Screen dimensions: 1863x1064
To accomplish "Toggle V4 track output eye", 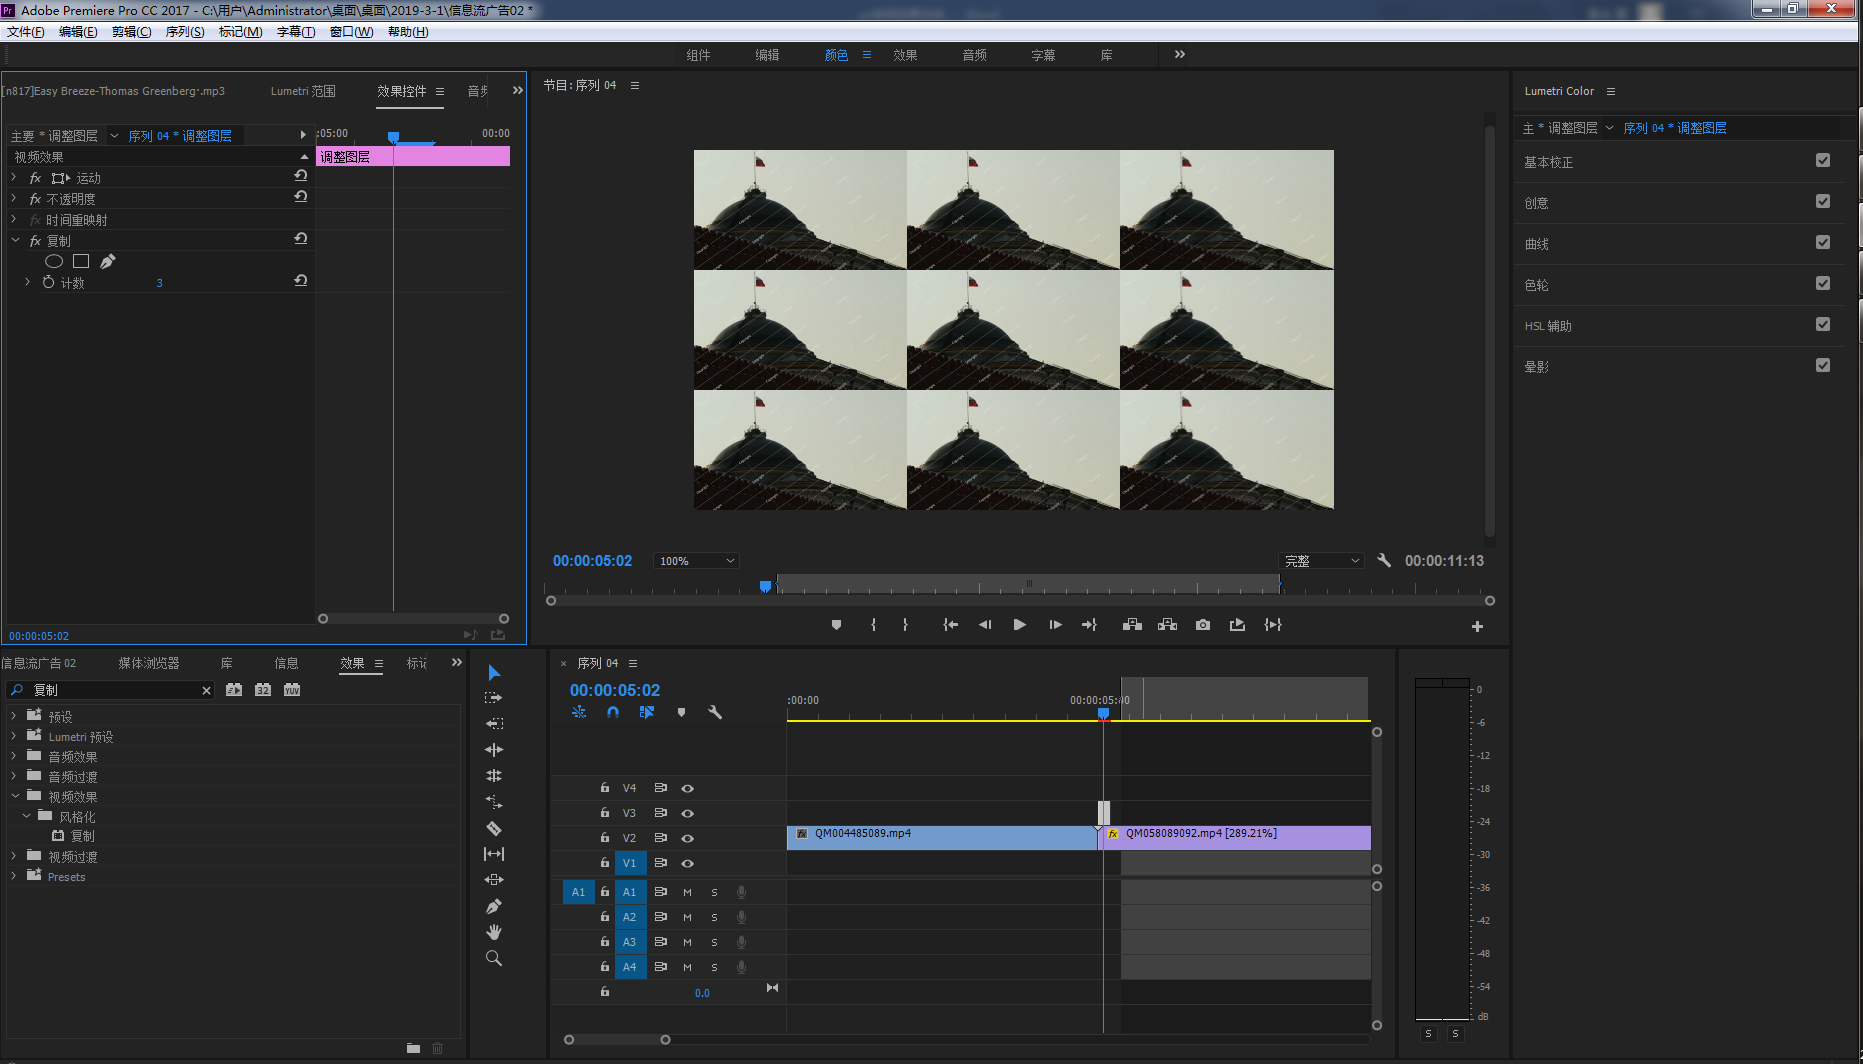I will click(687, 788).
